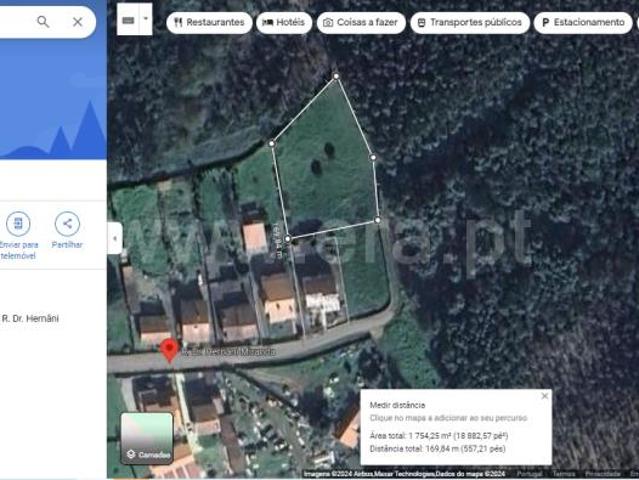639x480 pixels.
Task: Click the search magnifier icon
Action: coord(43,21)
